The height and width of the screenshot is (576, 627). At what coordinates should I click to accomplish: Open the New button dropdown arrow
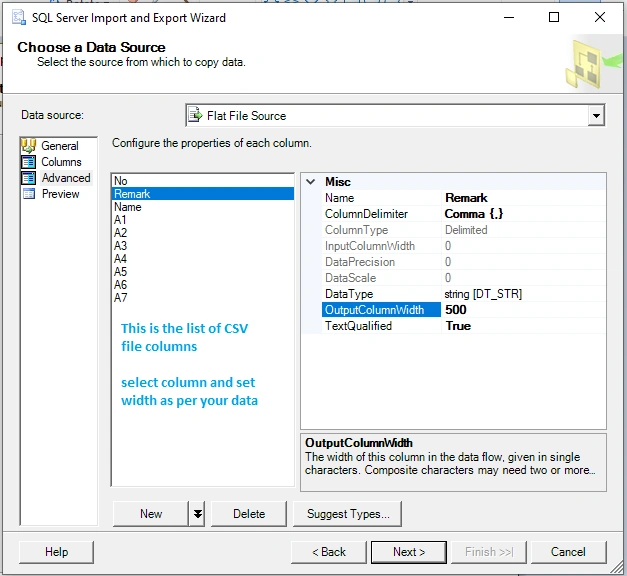197,514
